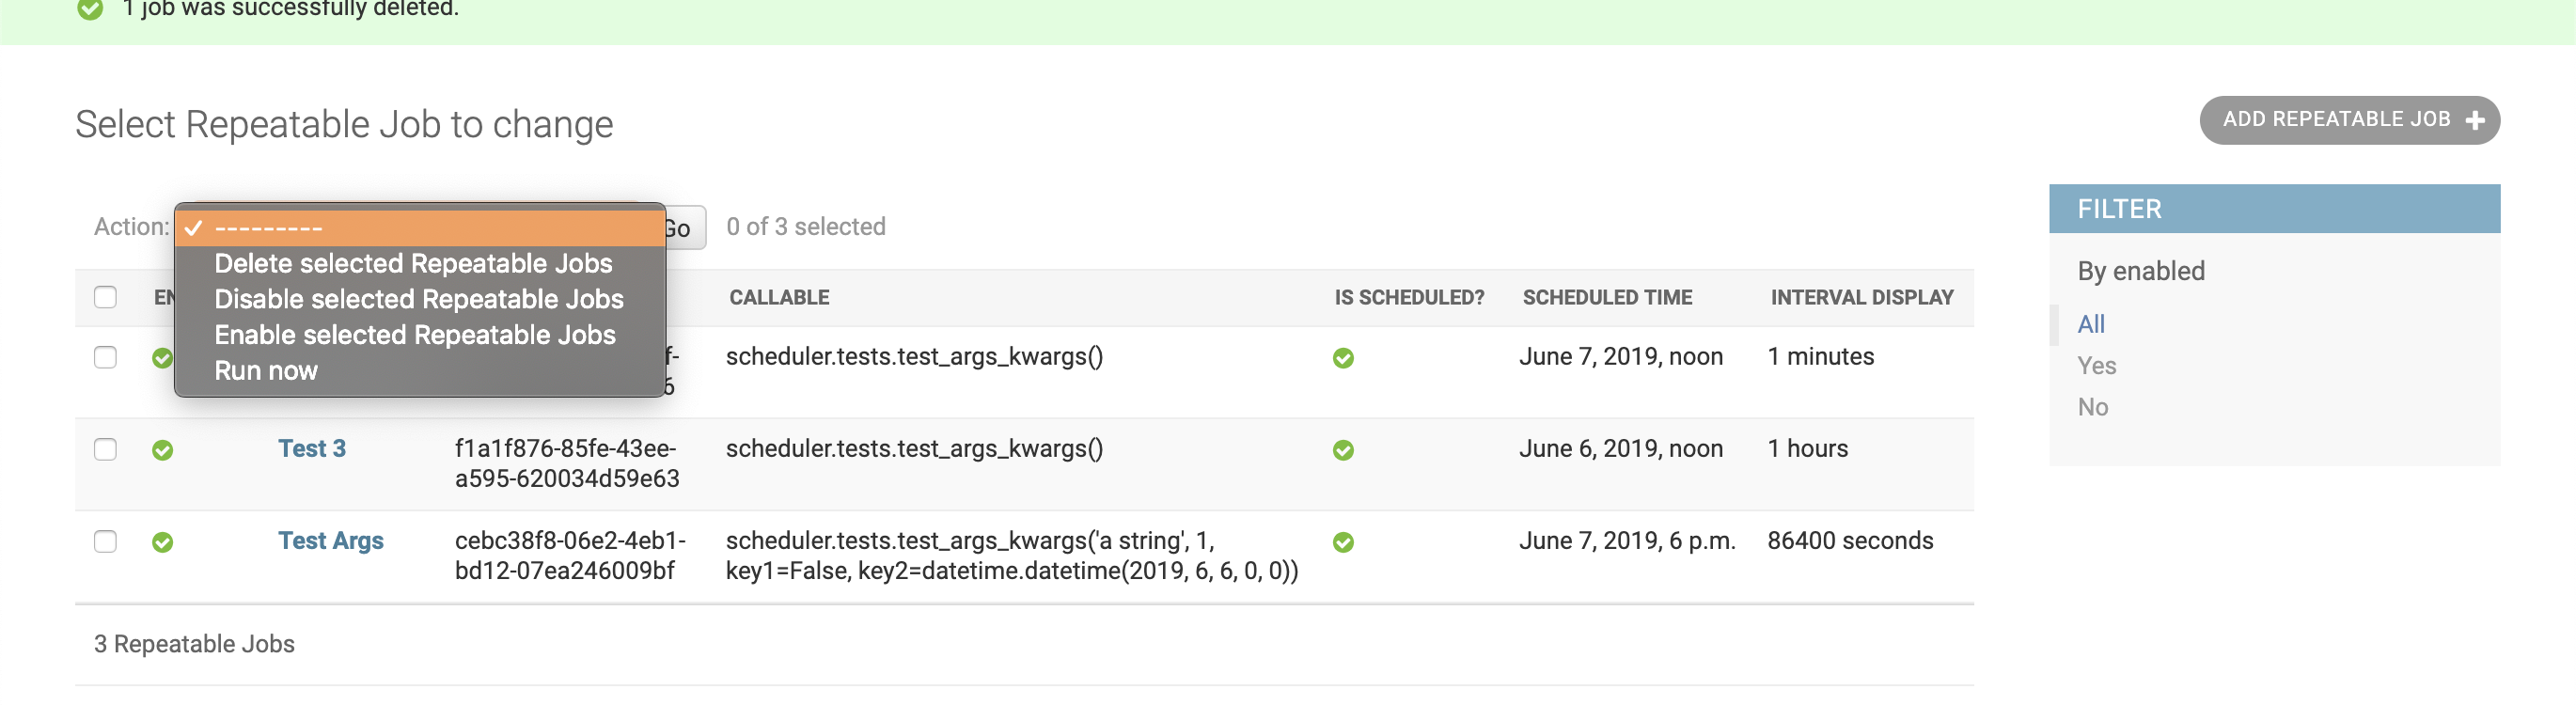Select Enable selected Repeatable Jobs entry
This screenshot has width=2576, height=705.
click(415, 335)
